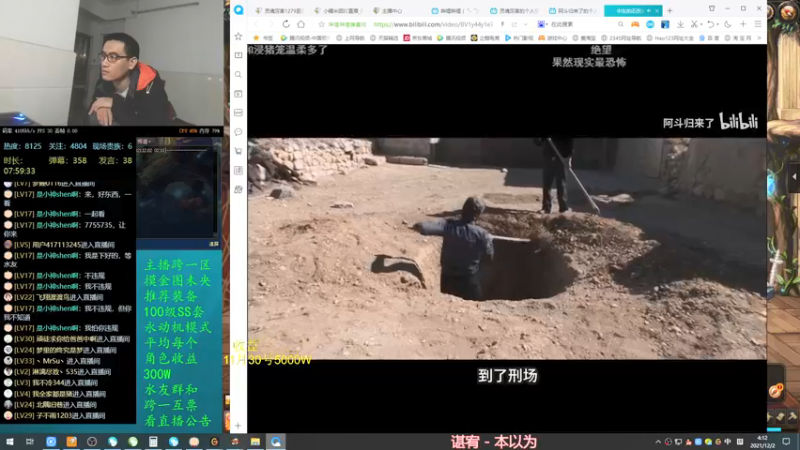The width and height of the screenshot is (800, 450).
Task: Click the bilibili video player frame
Action: click(x=507, y=239)
